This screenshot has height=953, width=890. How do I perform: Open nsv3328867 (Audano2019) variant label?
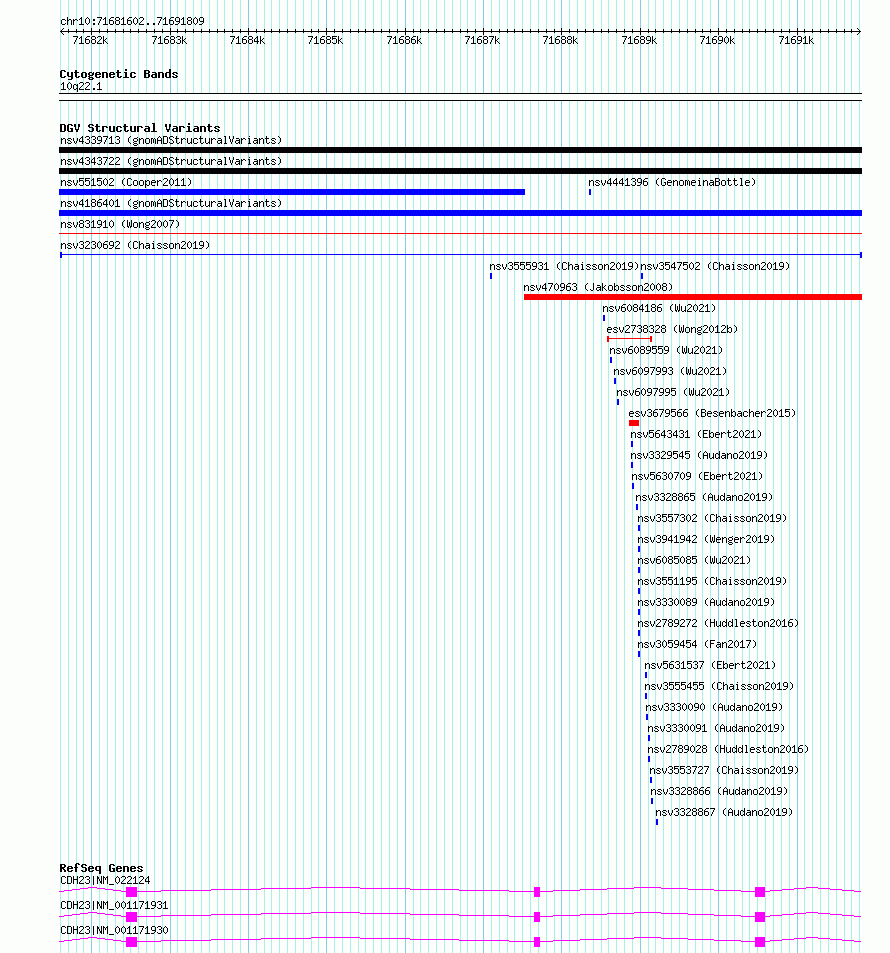click(x=723, y=812)
